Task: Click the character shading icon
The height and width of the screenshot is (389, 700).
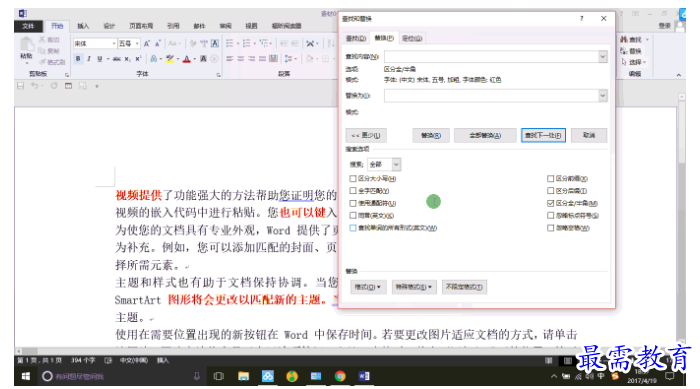Action: (204, 59)
